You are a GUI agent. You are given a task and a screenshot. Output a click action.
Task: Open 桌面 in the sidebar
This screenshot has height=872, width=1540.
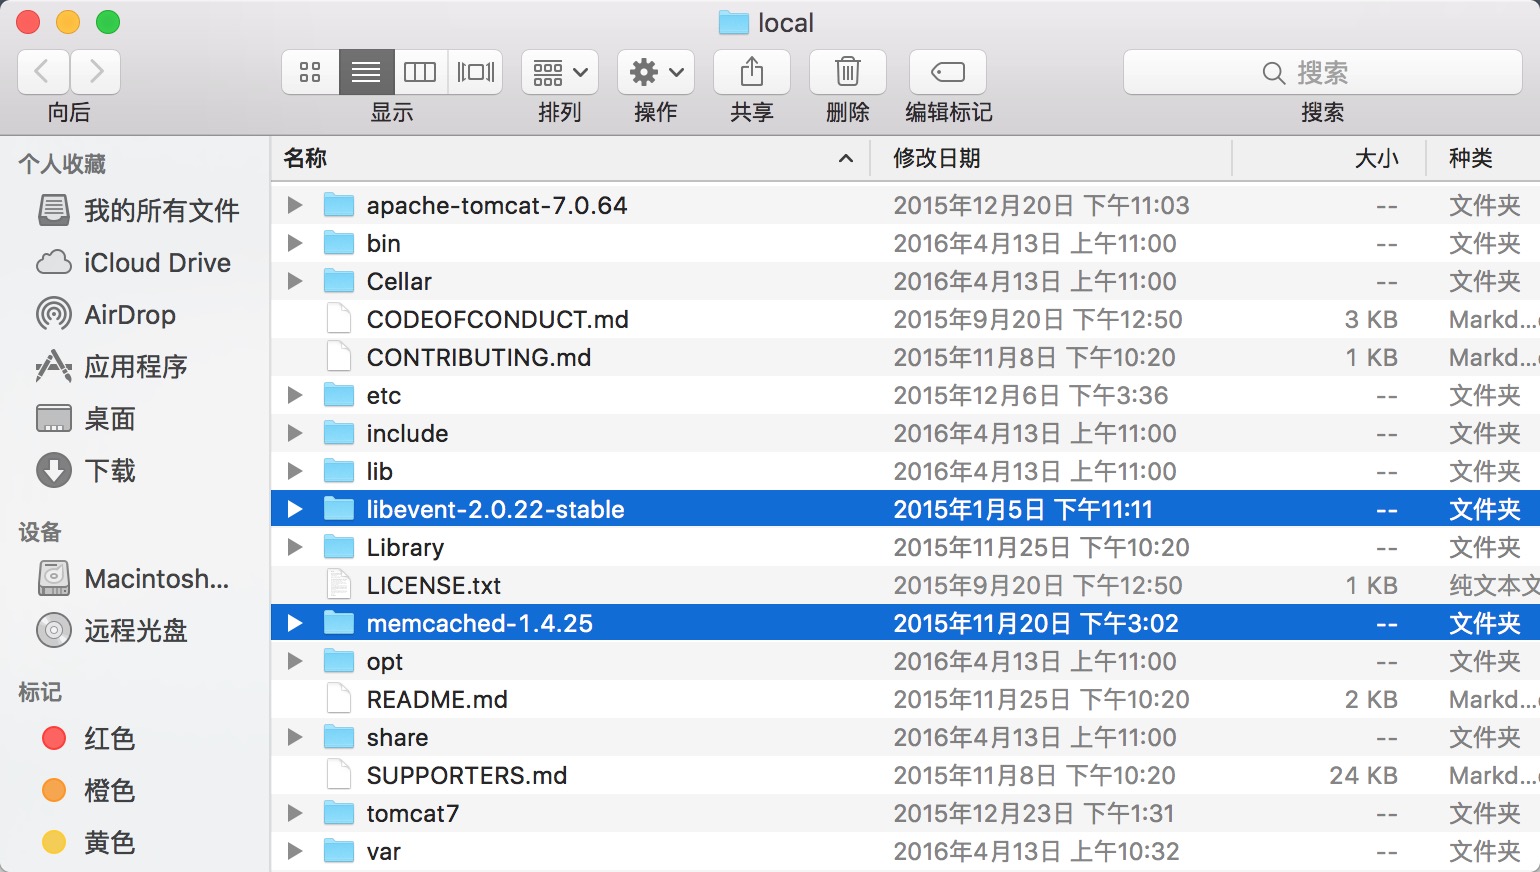[x=86, y=418]
